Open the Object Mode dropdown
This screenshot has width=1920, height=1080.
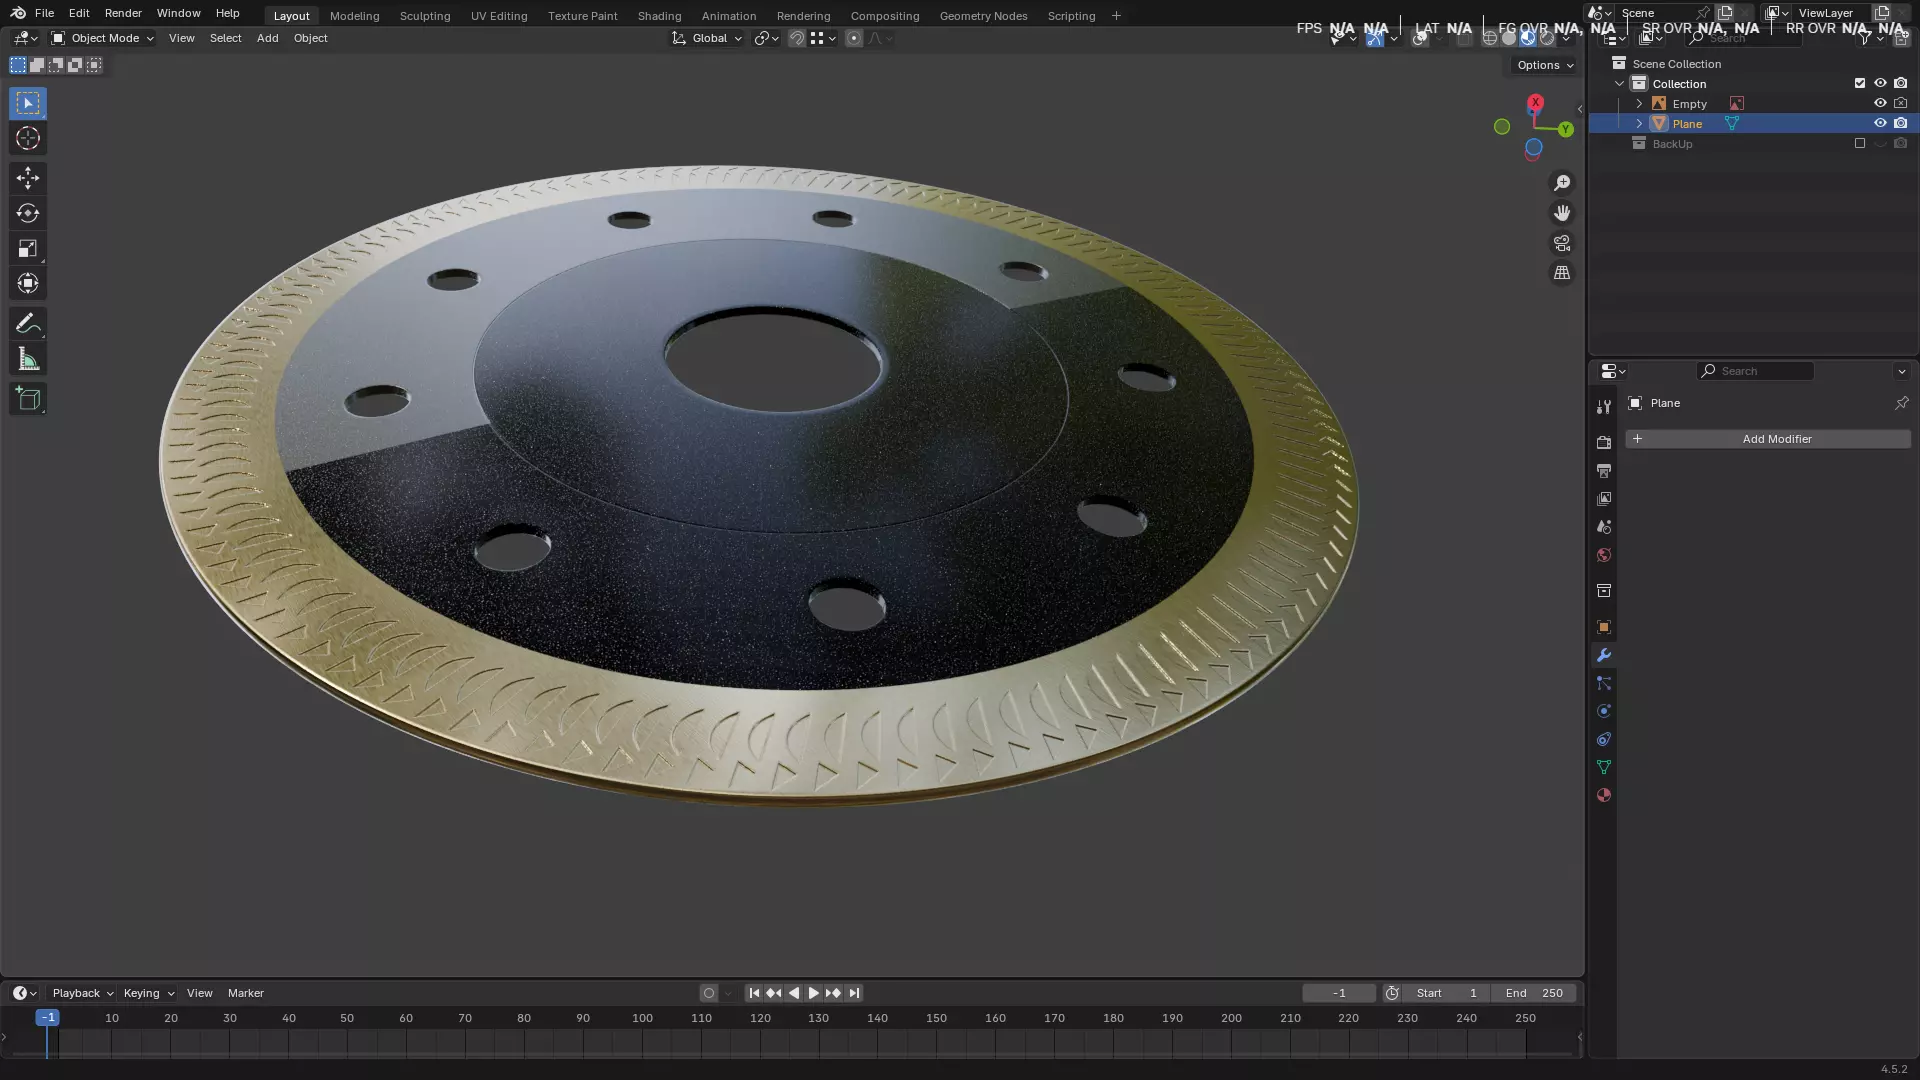click(102, 38)
